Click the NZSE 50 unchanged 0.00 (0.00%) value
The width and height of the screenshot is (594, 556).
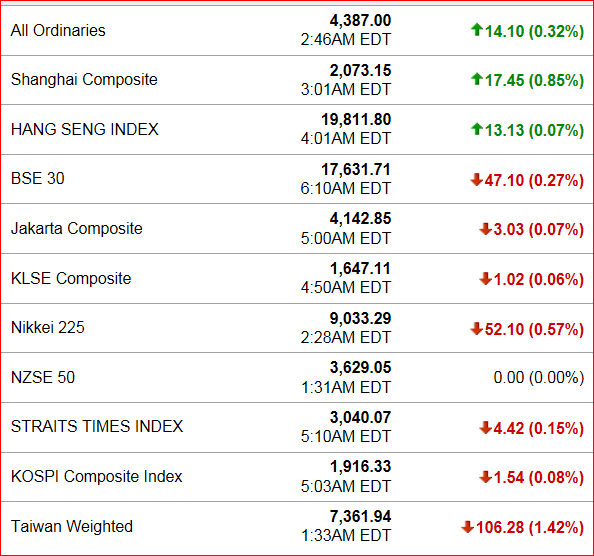539,378
